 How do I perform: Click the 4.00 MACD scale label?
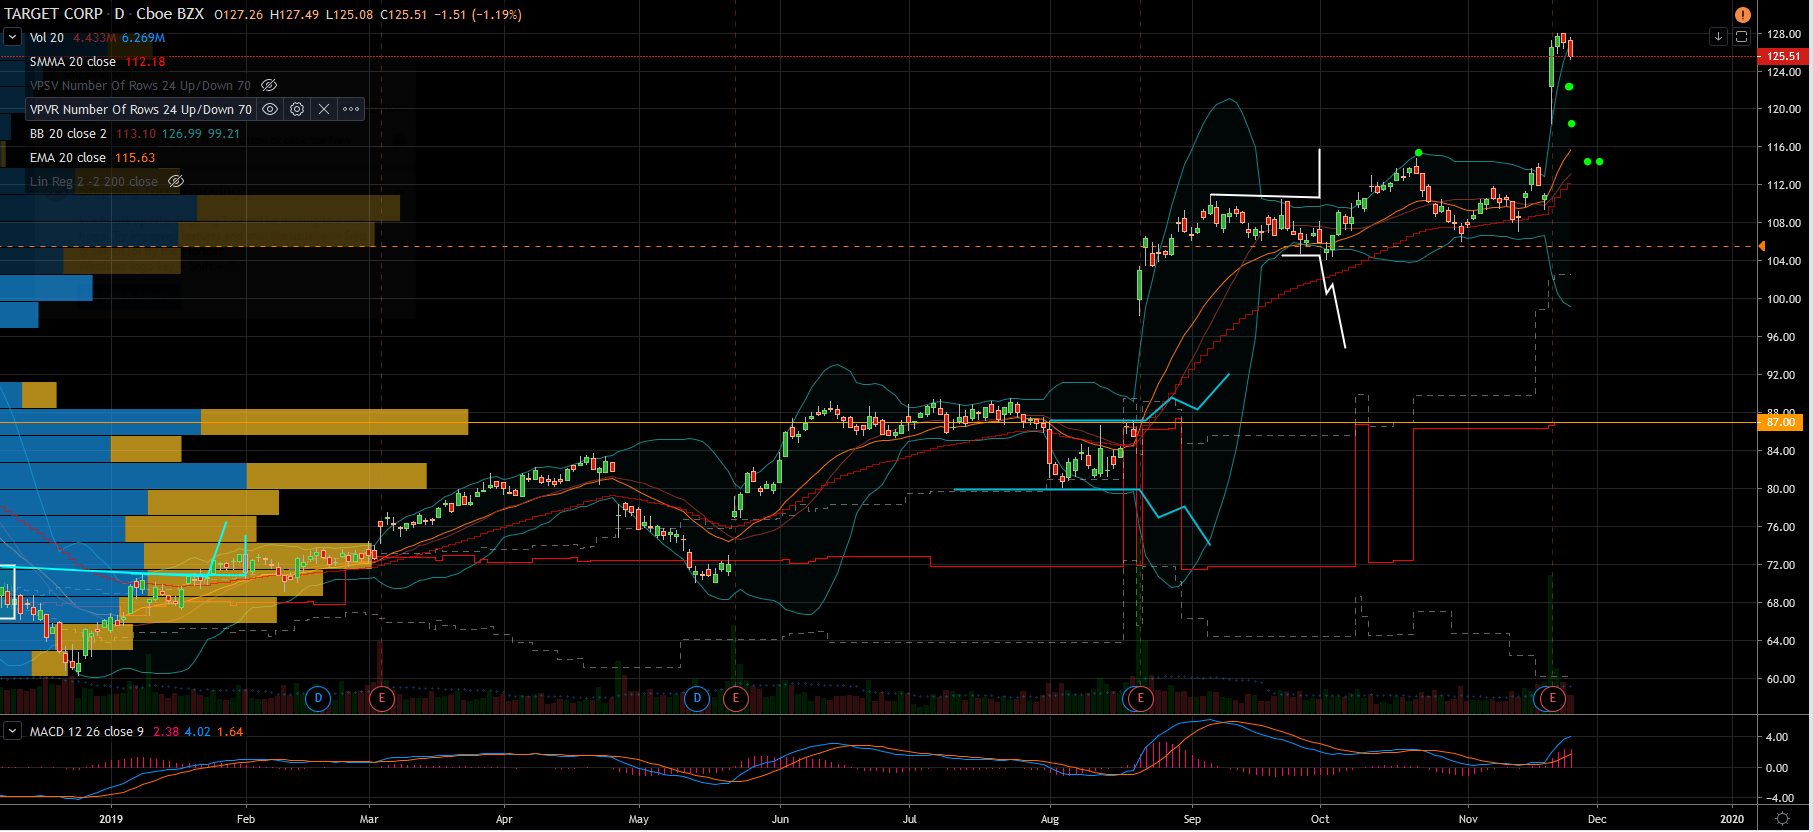click(x=1777, y=737)
